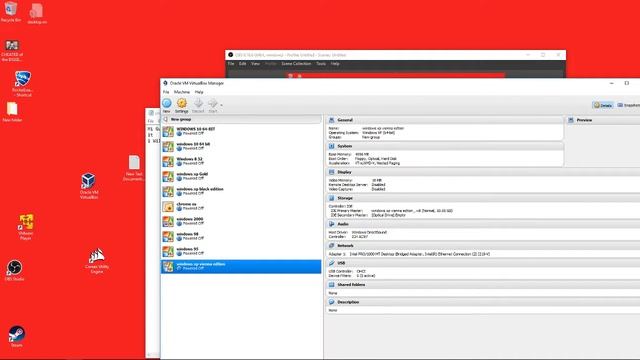This screenshot has width=640, height=360.
Task: Select the Steam desktop icon
Action: [x=16, y=336]
